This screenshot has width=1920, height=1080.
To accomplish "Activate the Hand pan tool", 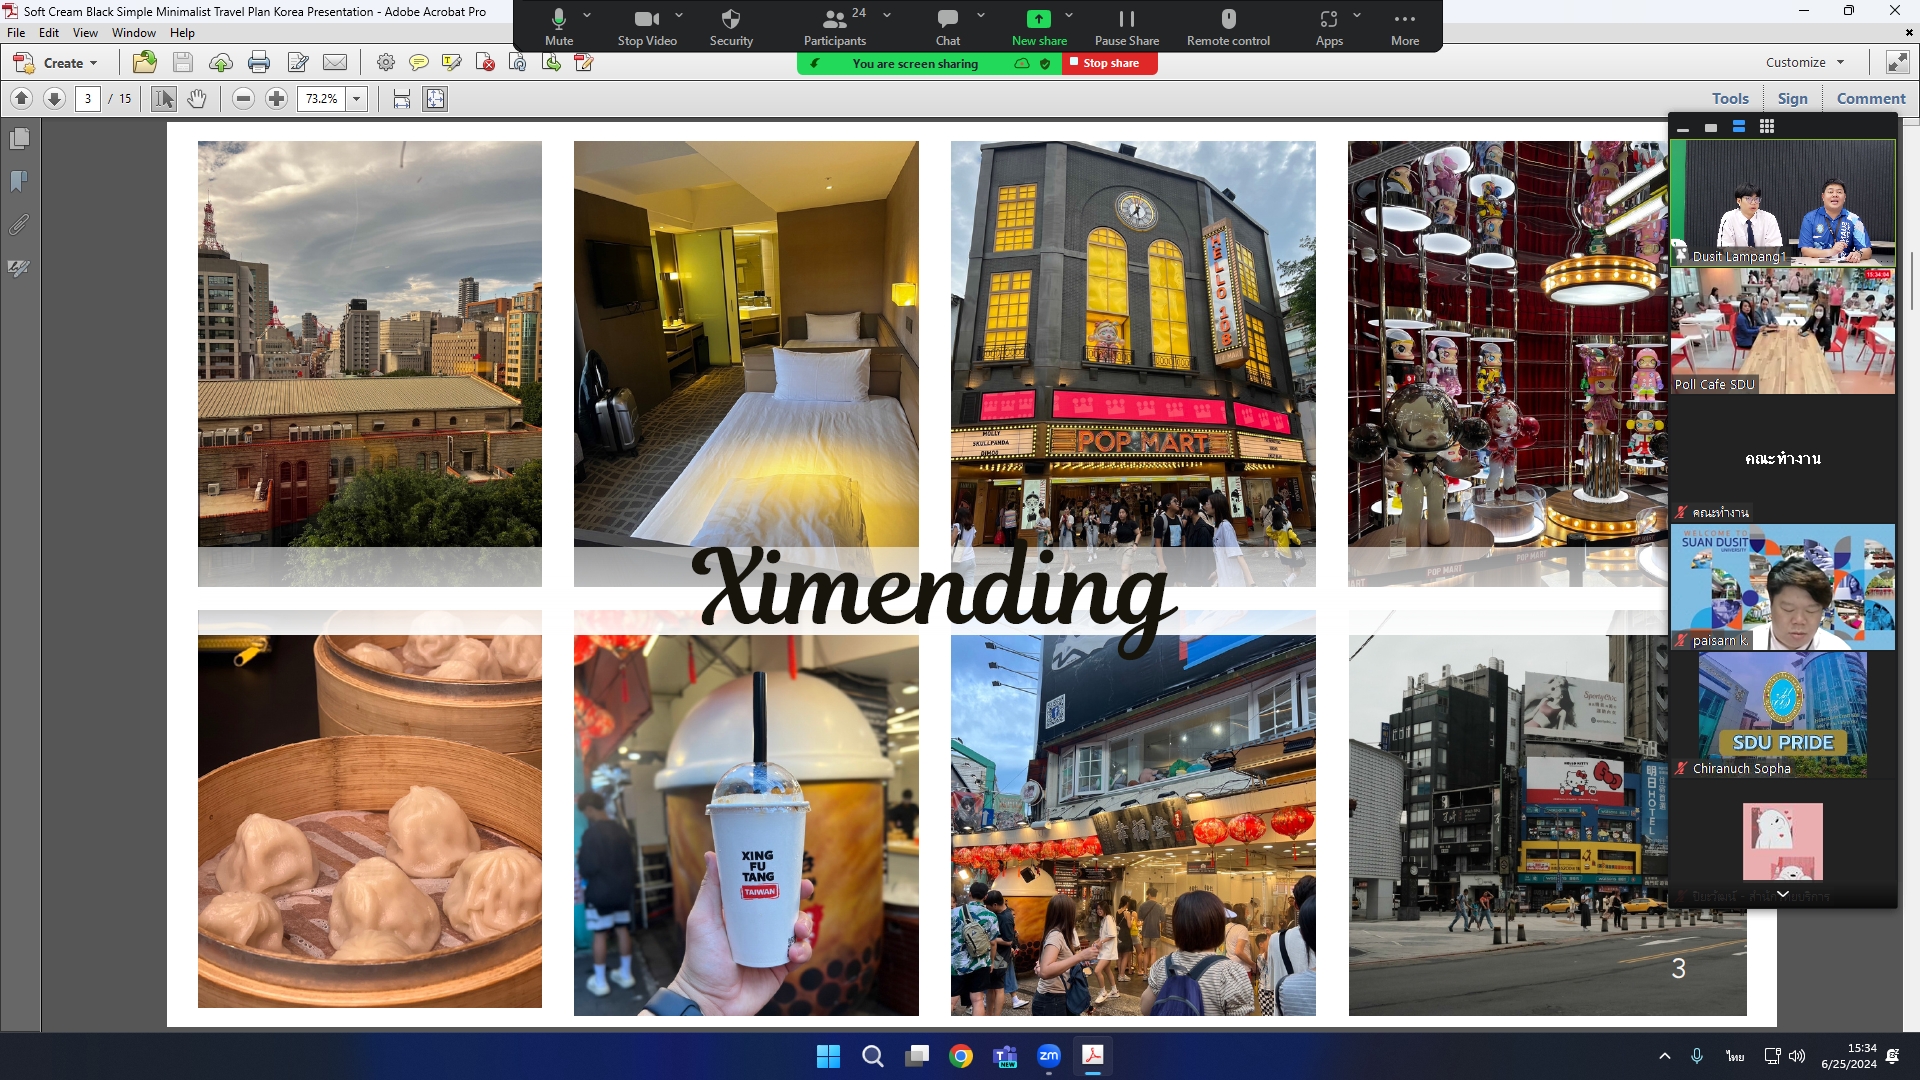I will coord(197,98).
